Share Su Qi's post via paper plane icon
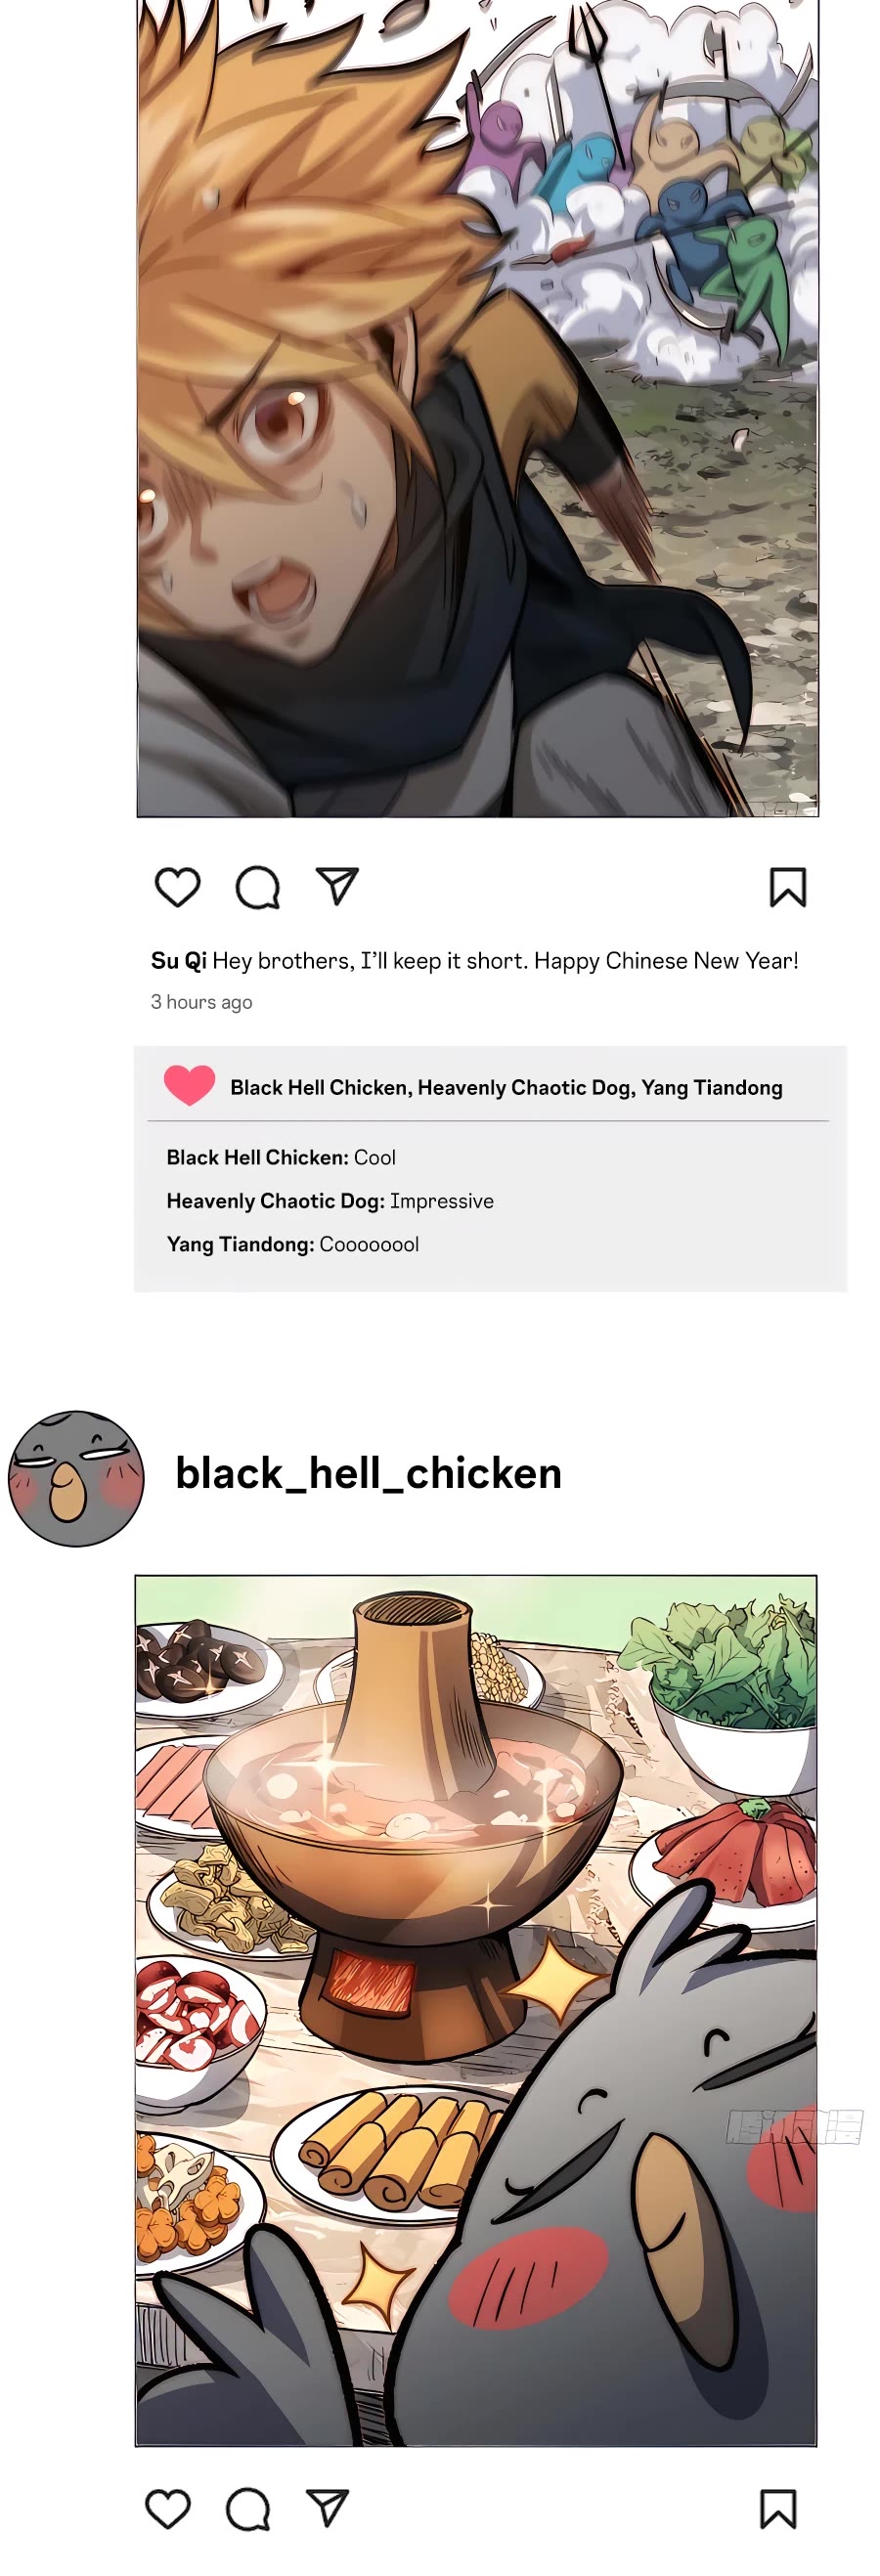The image size is (880, 2576). click(x=337, y=886)
